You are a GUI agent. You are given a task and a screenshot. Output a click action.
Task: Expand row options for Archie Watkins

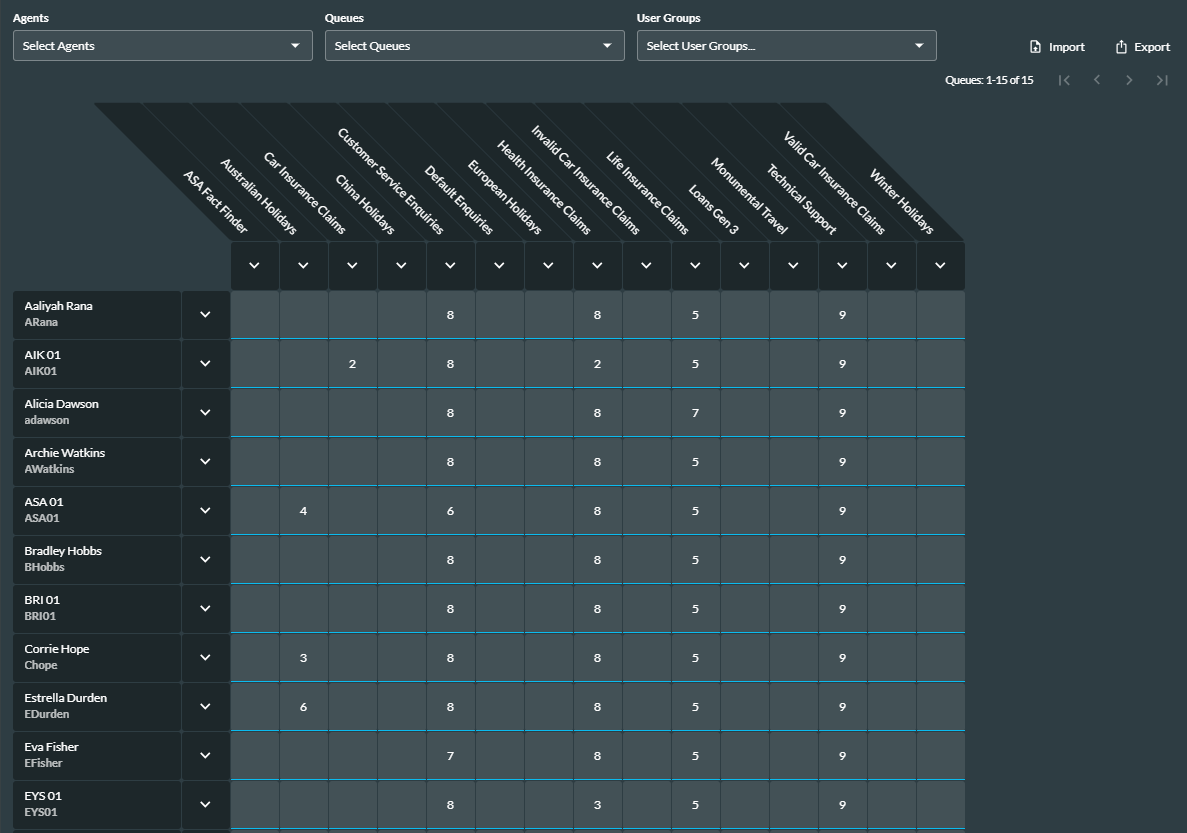(205, 461)
